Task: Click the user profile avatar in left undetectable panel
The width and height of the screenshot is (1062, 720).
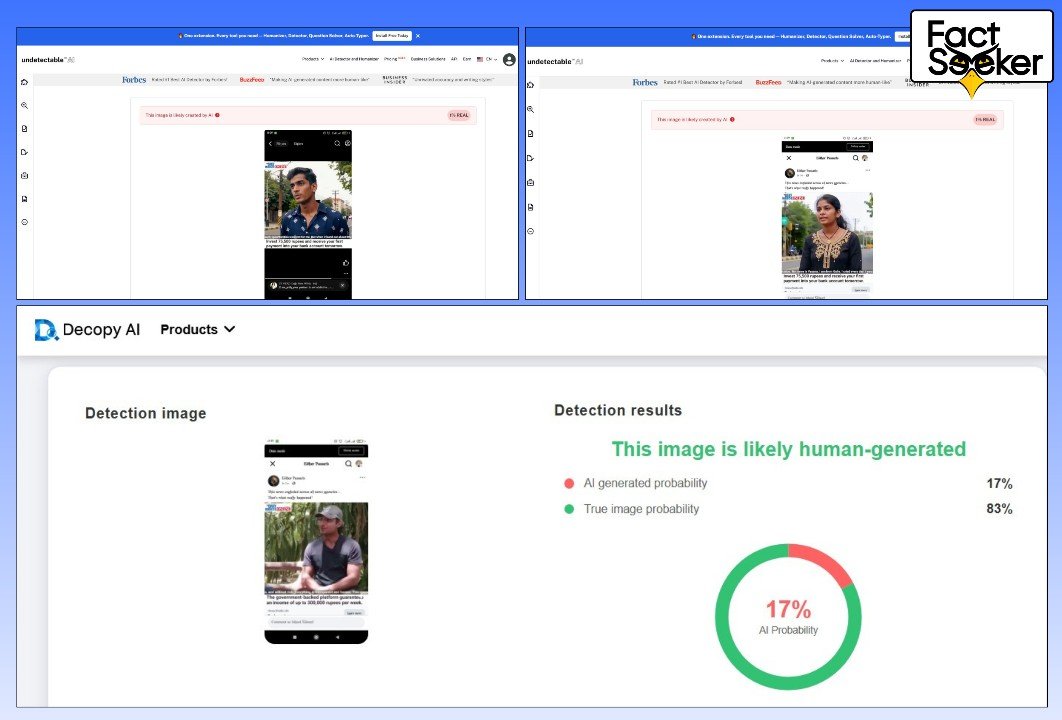Action: click(509, 60)
